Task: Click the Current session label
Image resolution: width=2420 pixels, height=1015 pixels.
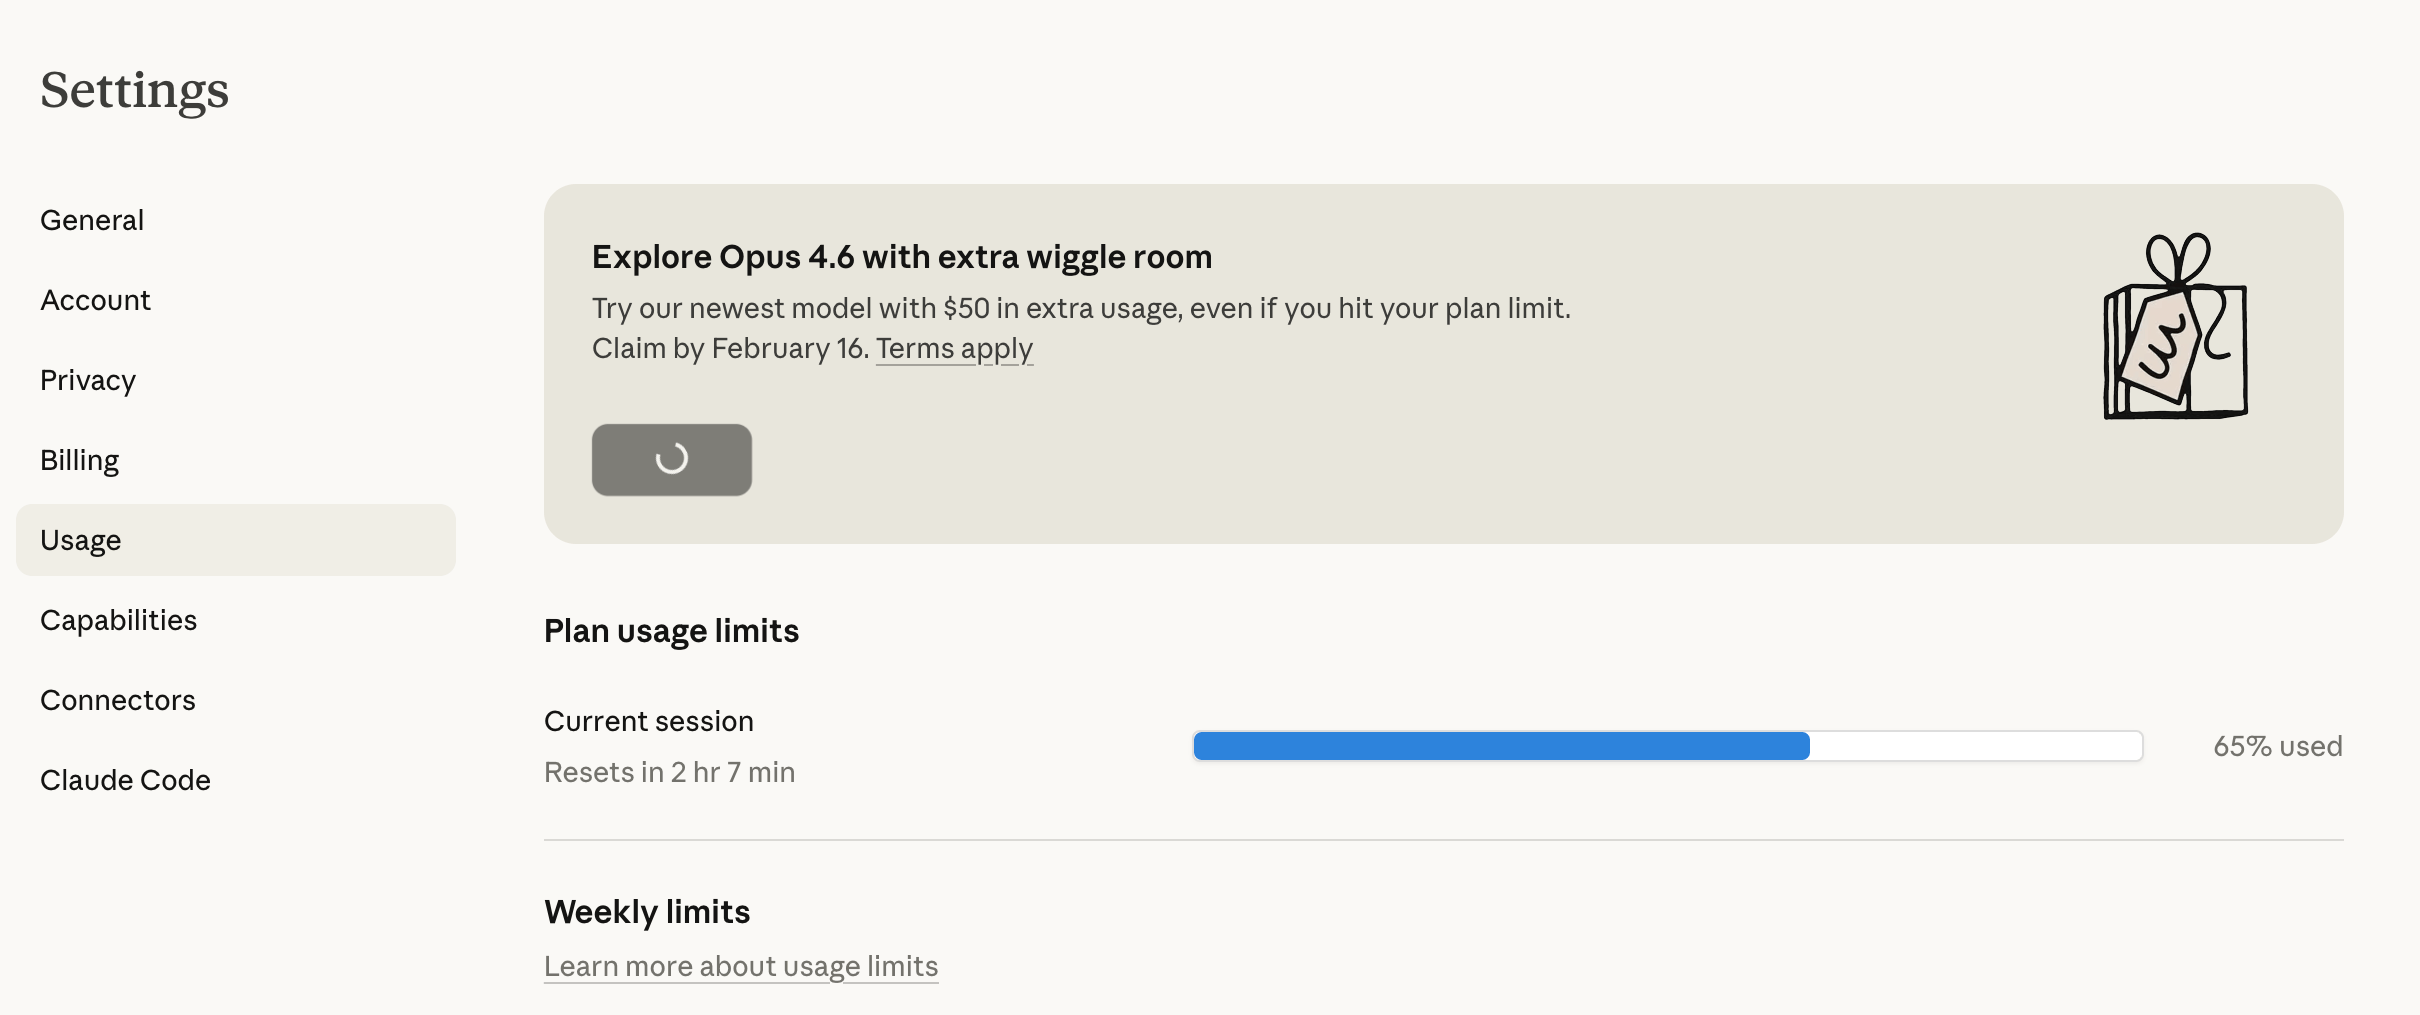Action: coord(648,721)
